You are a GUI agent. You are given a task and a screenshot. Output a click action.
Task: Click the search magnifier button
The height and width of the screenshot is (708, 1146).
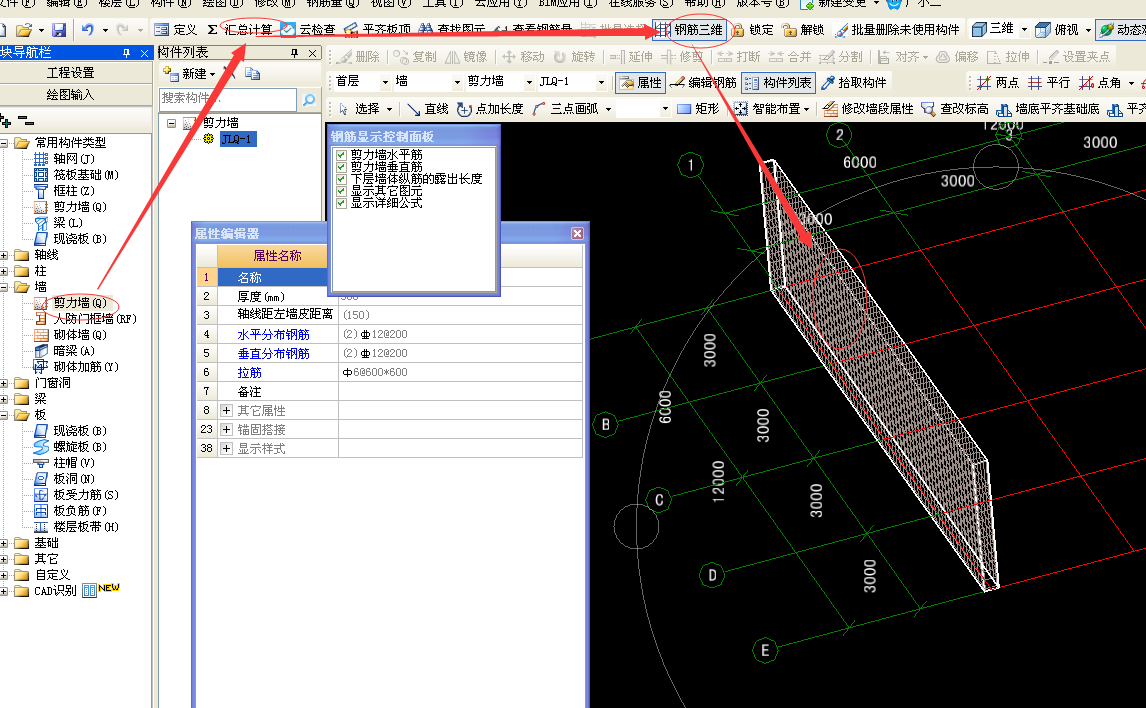point(309,99)
